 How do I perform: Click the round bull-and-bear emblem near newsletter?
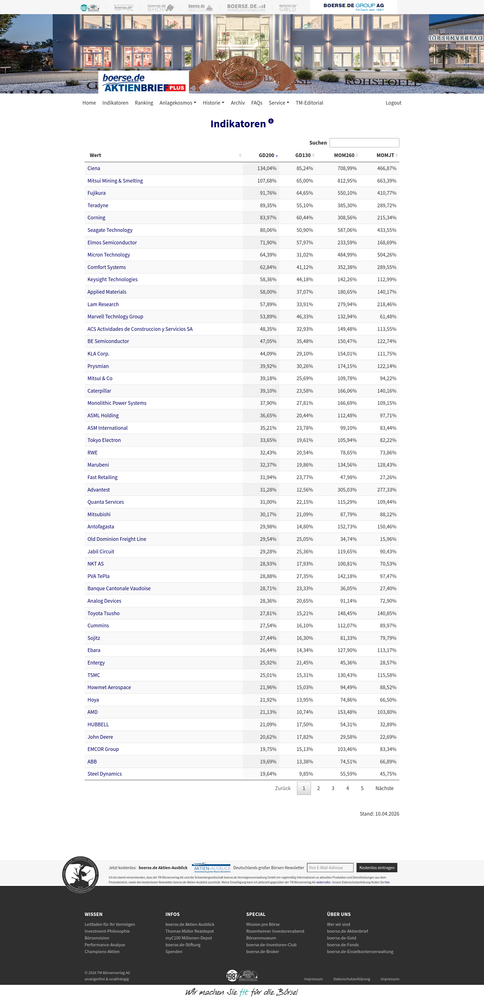click(x=80, y=874)
